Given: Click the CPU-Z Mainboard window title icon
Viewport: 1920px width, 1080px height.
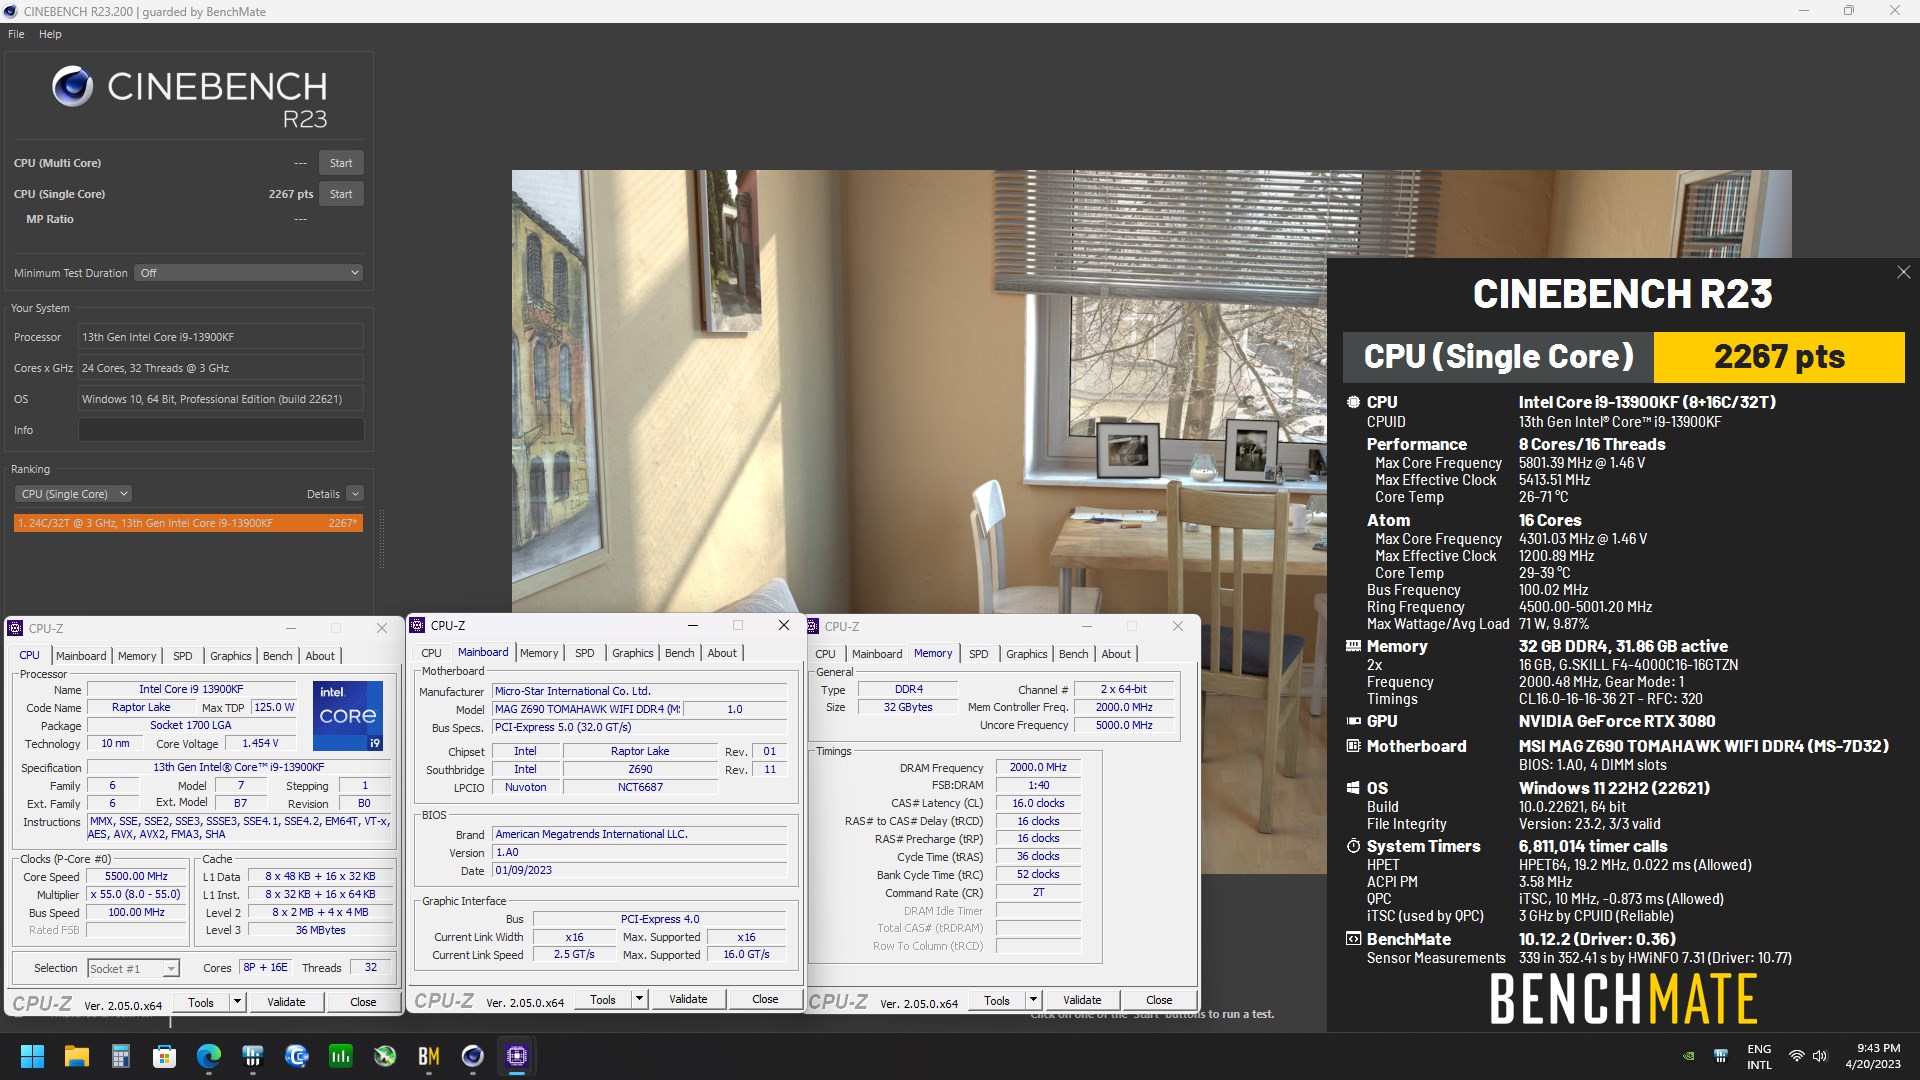Looking at the screenshot, I should pyautogui.click(x=417, y=626).
